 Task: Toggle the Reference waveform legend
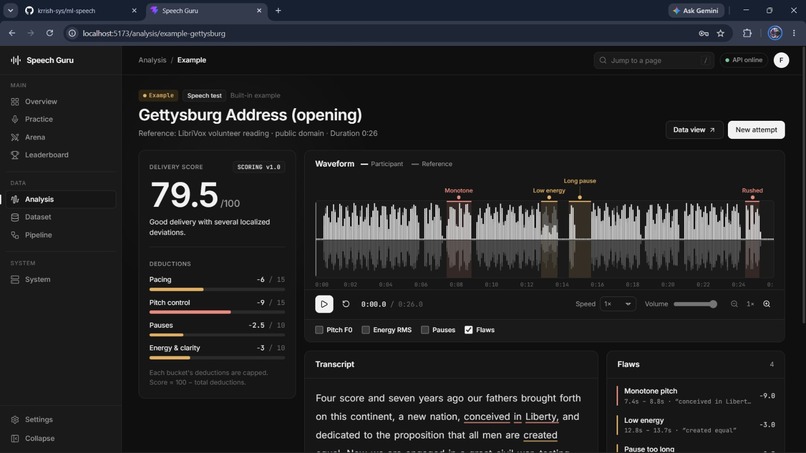click(432, 164)
